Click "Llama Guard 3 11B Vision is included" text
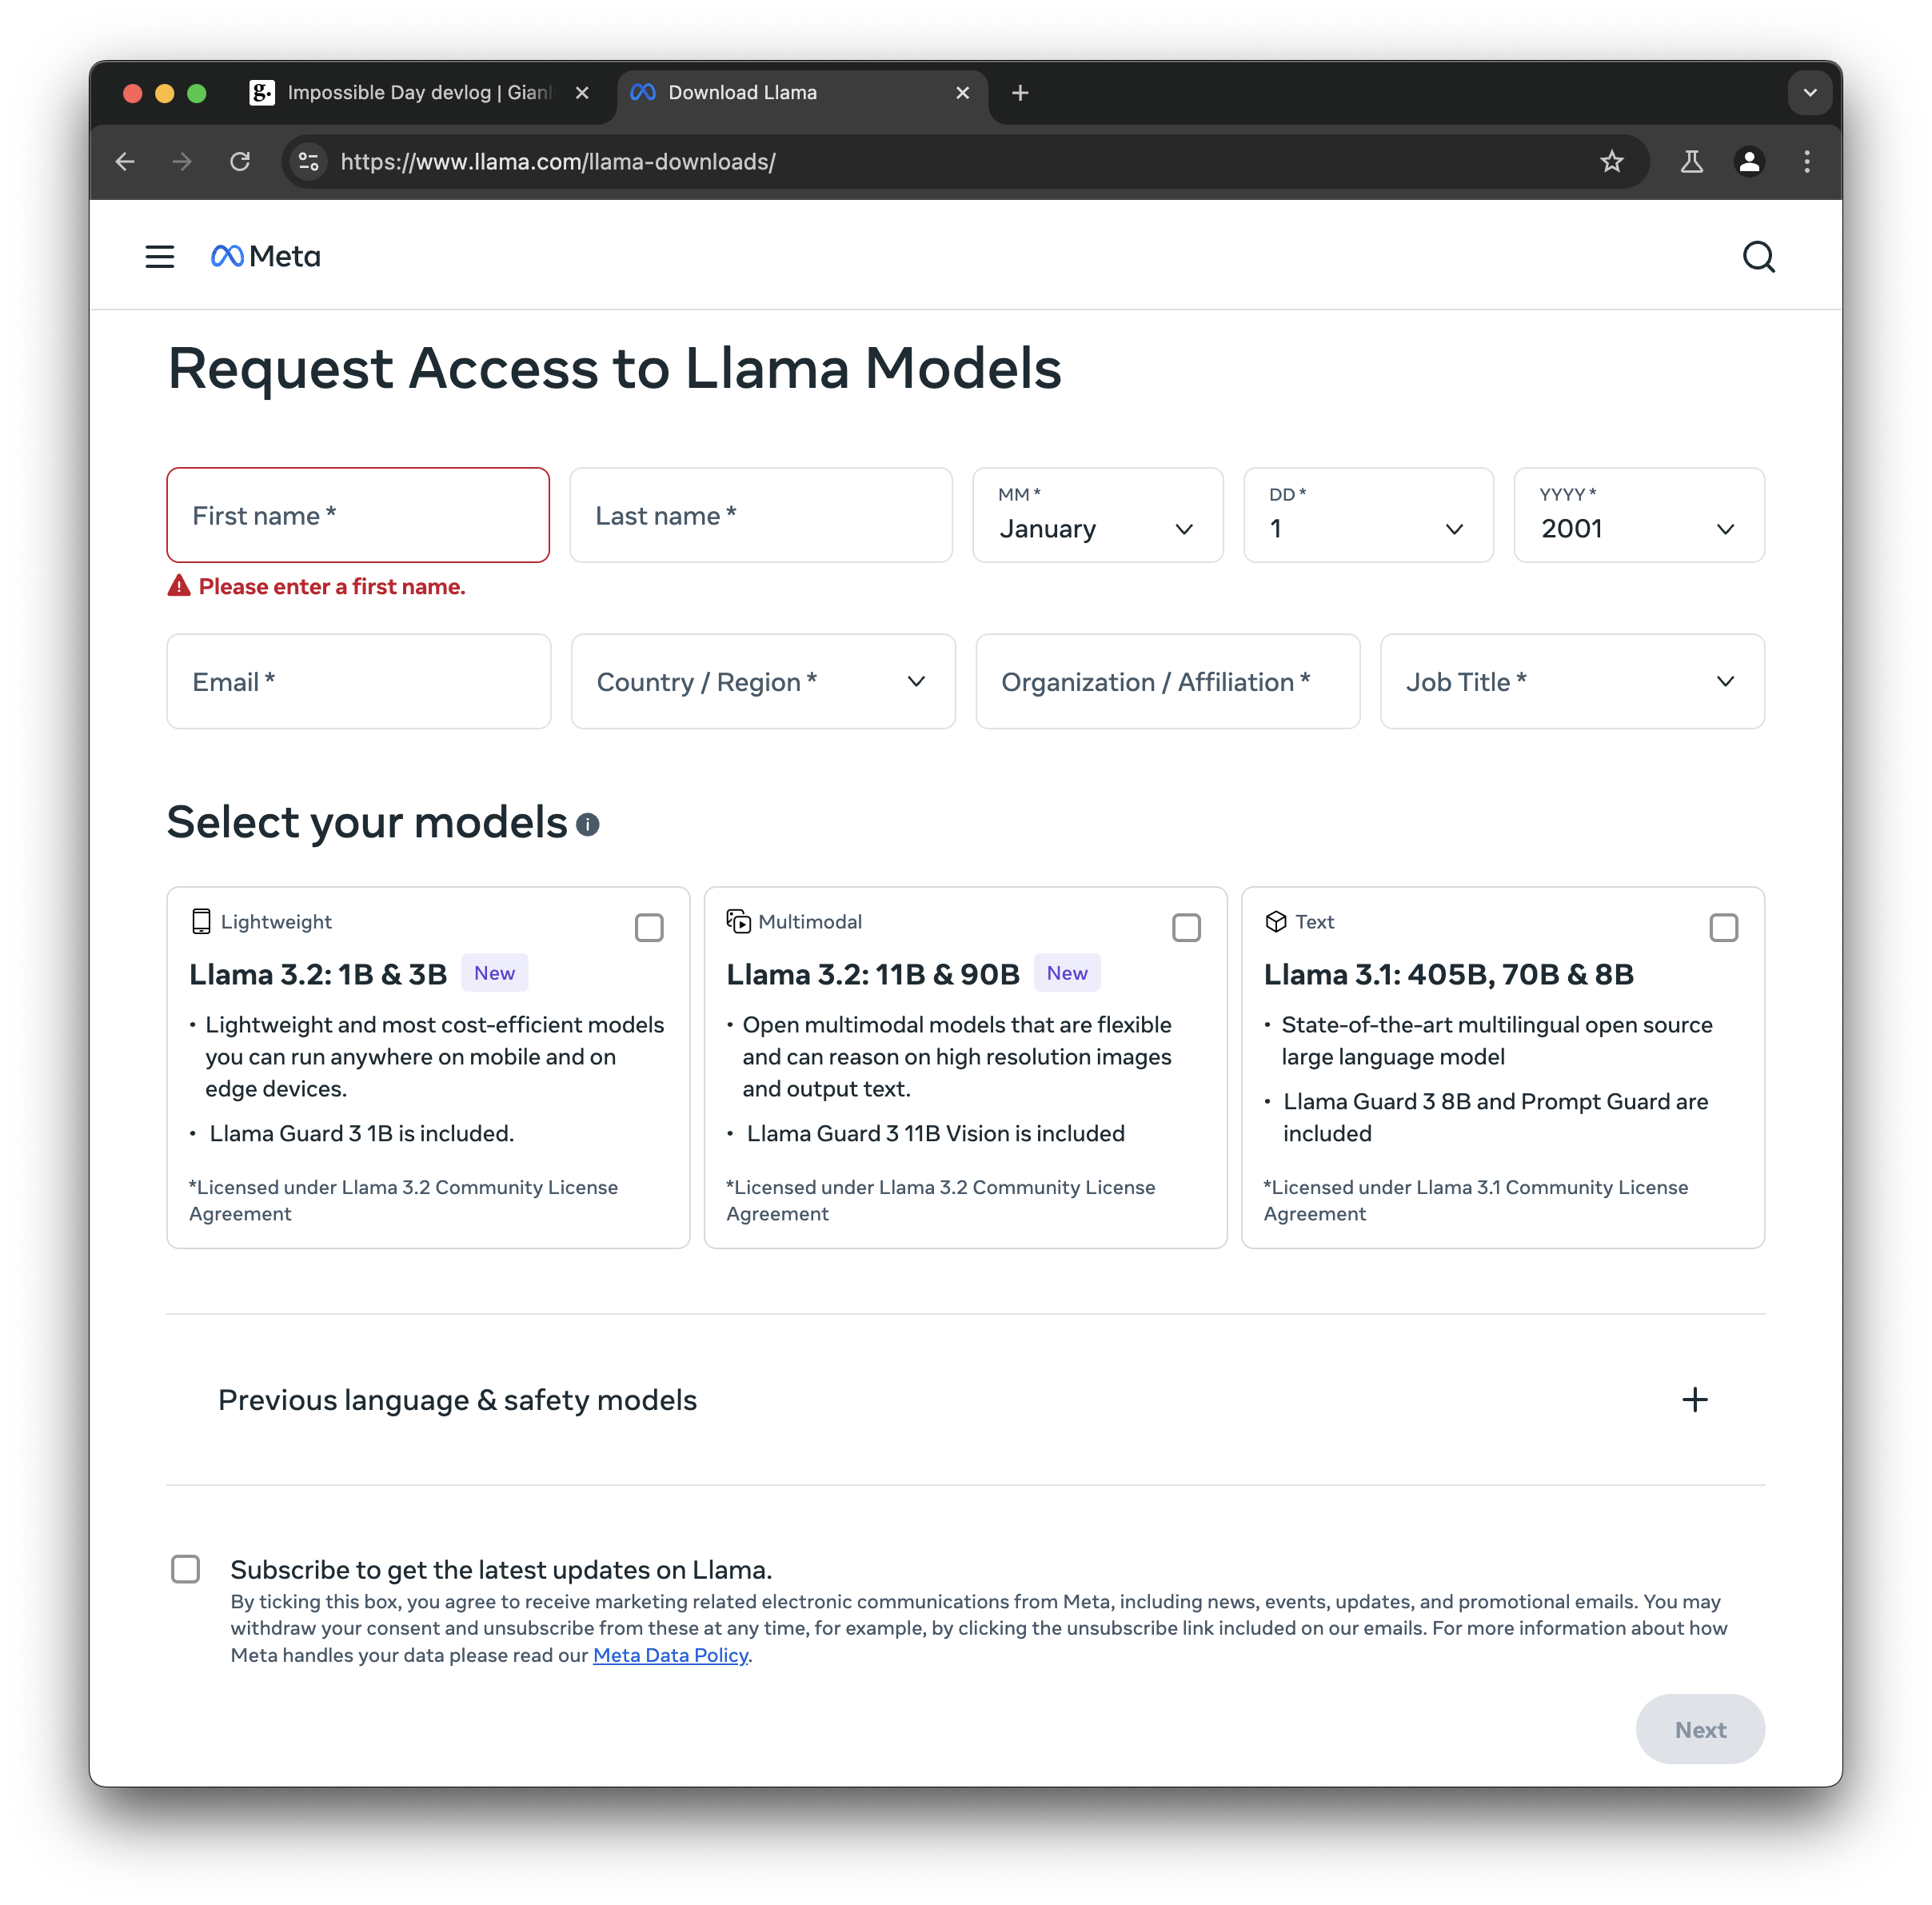This screenshot has width=1932, height=1905. [936, 1133]
